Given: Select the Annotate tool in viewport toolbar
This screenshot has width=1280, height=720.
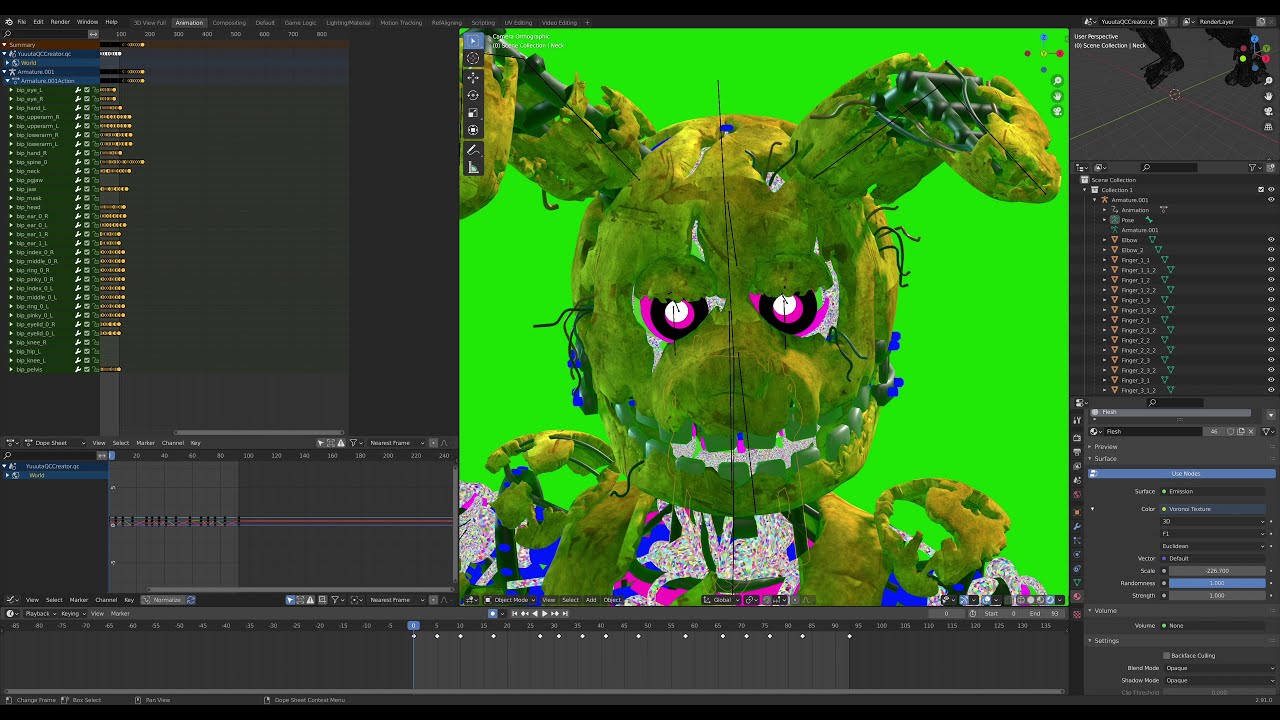Looking at the screenshot, I should (473, 150).
